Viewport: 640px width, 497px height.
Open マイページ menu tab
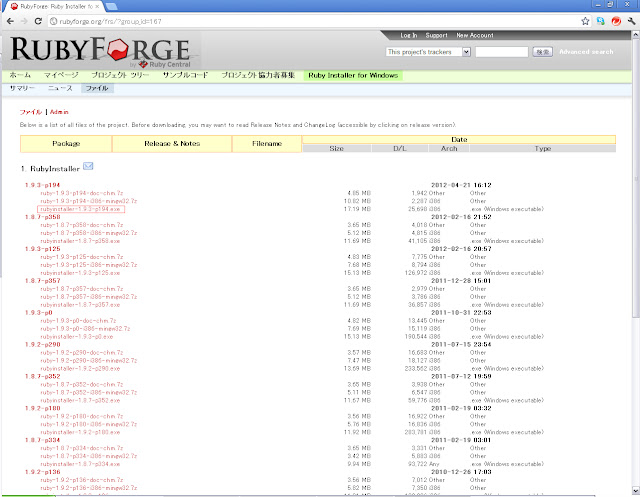pos(61,75)
